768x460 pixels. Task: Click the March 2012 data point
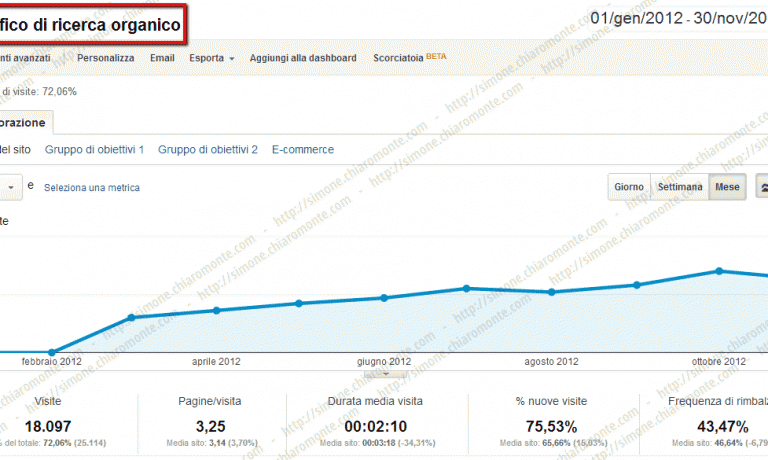[131, 317]
